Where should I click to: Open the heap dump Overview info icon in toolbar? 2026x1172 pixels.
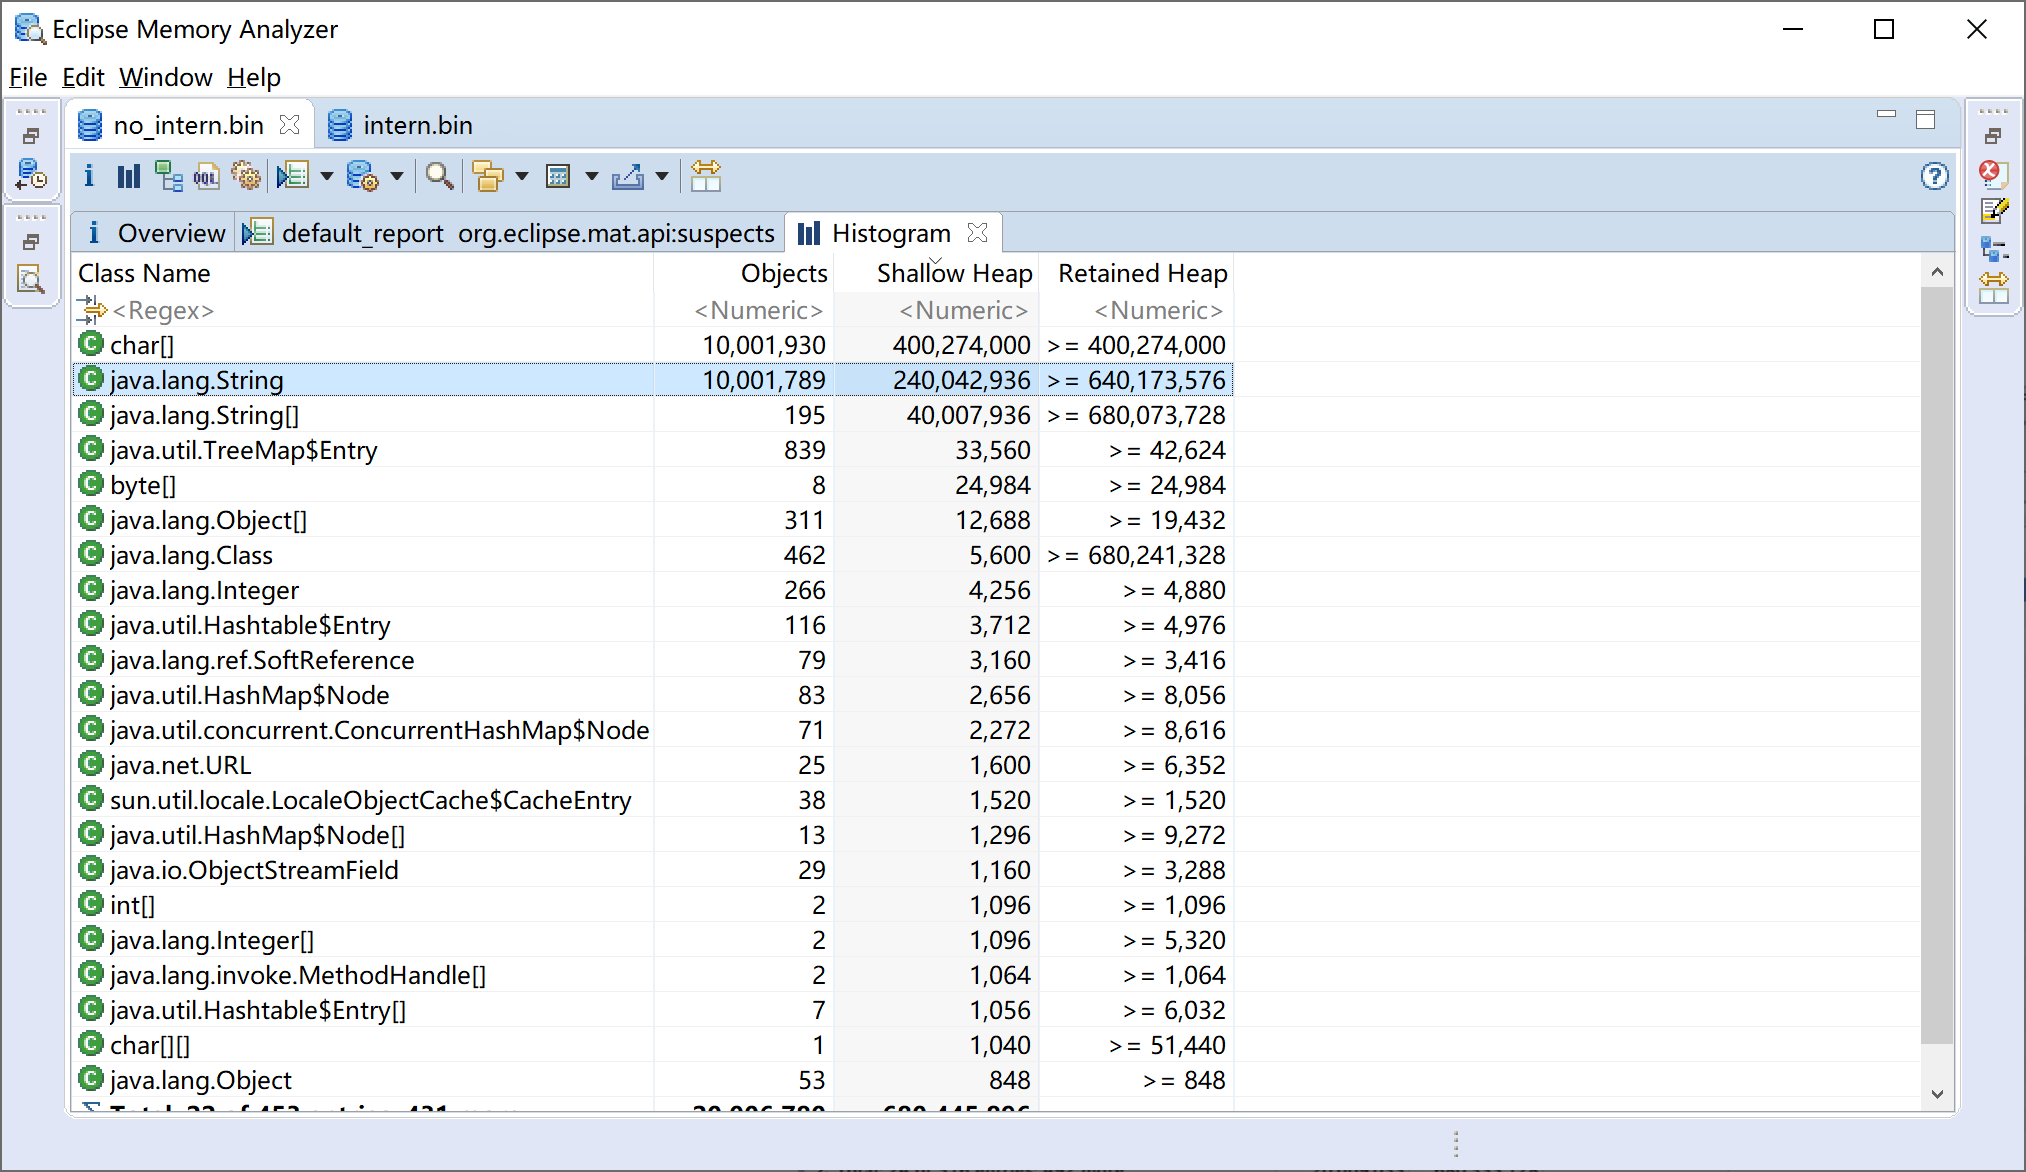89,177
